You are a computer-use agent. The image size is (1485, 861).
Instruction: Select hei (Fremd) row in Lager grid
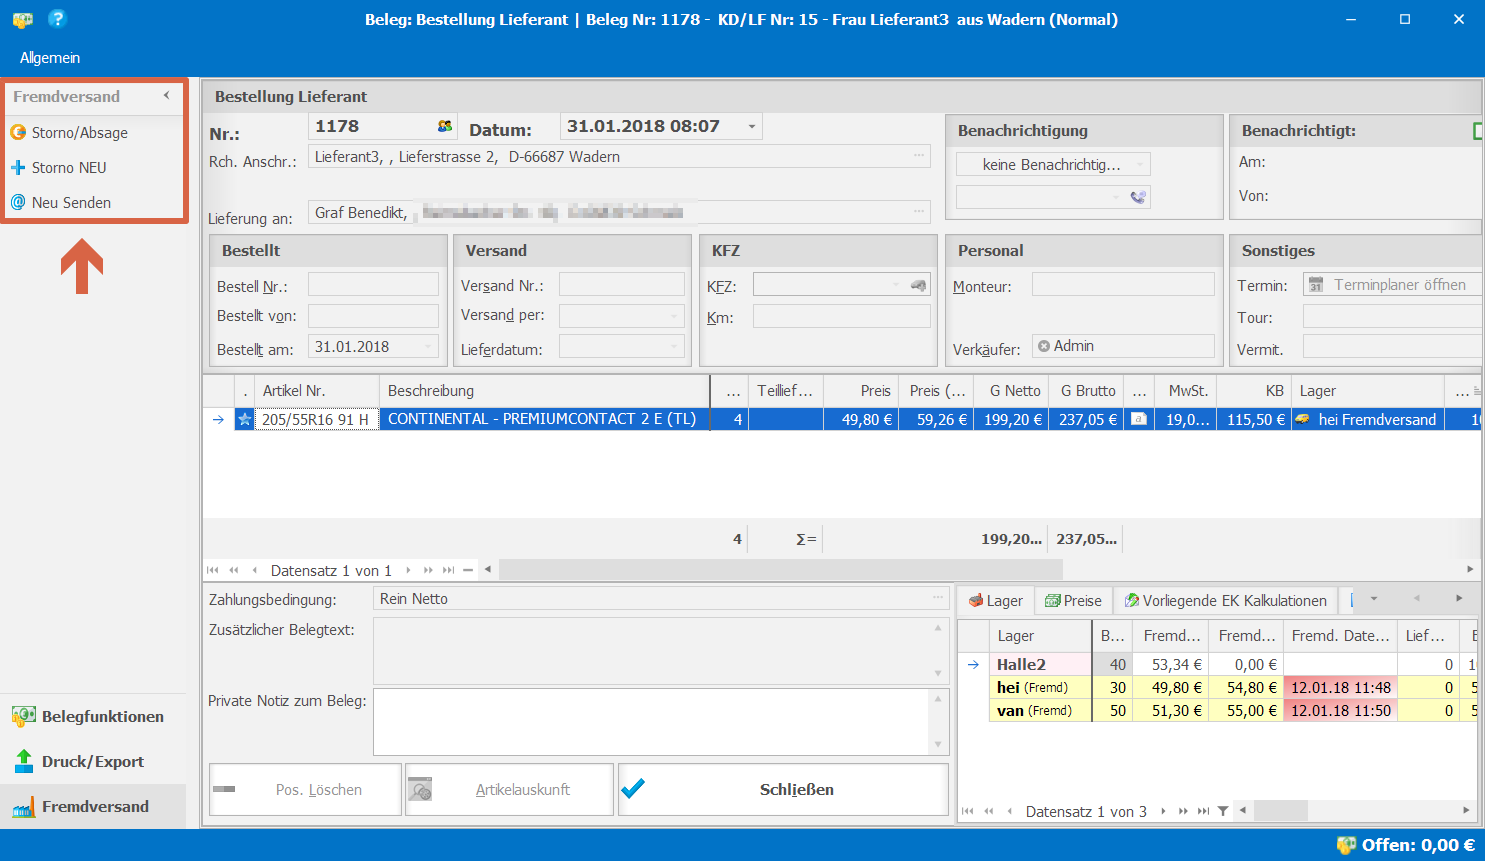point(1217,687)
